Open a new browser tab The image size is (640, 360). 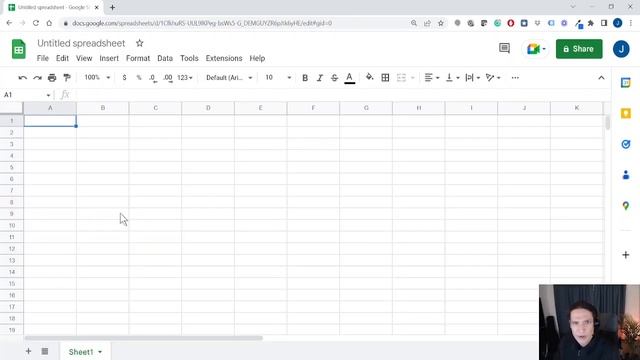[112, 7]
